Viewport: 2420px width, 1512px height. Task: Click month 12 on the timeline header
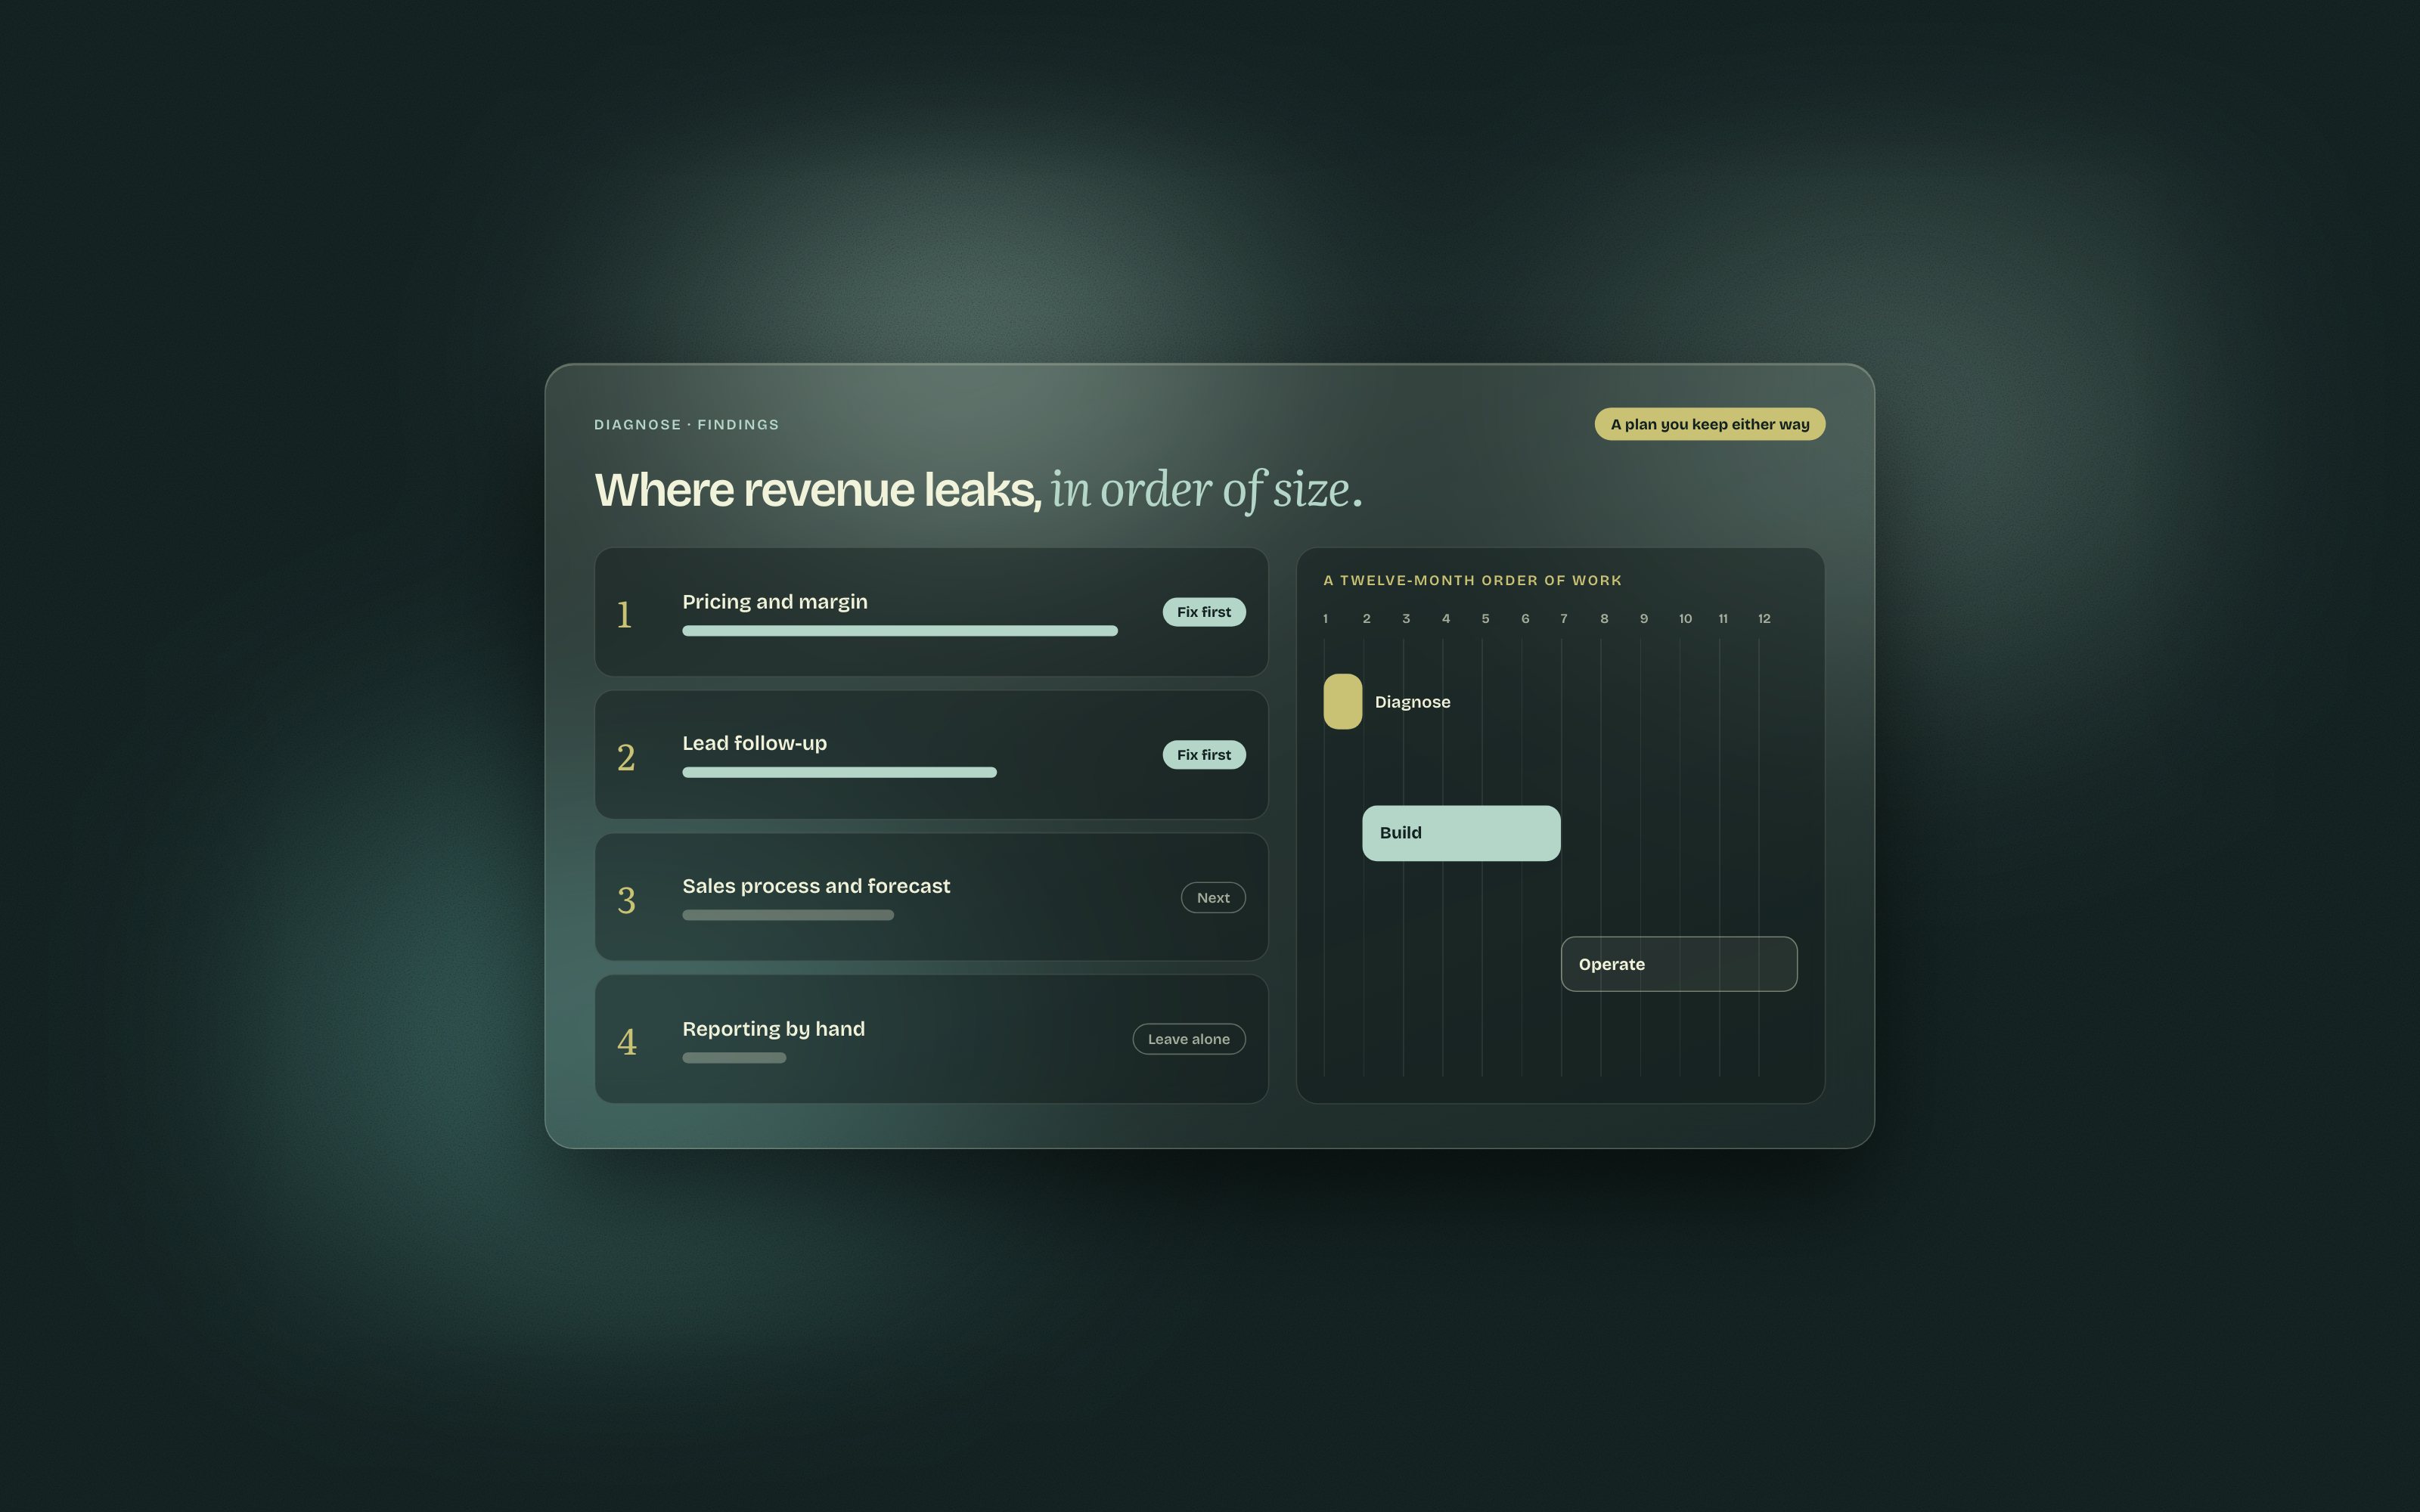click(x=1764, y=619)
